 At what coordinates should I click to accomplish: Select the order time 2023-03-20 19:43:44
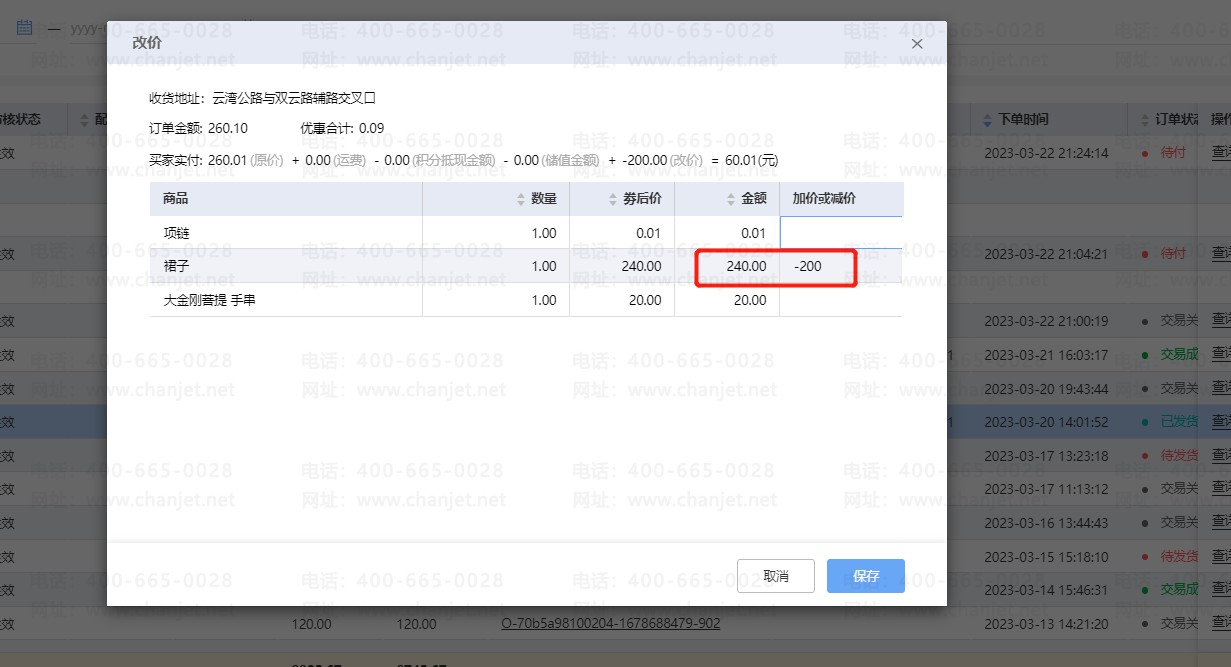[1046, 388]
